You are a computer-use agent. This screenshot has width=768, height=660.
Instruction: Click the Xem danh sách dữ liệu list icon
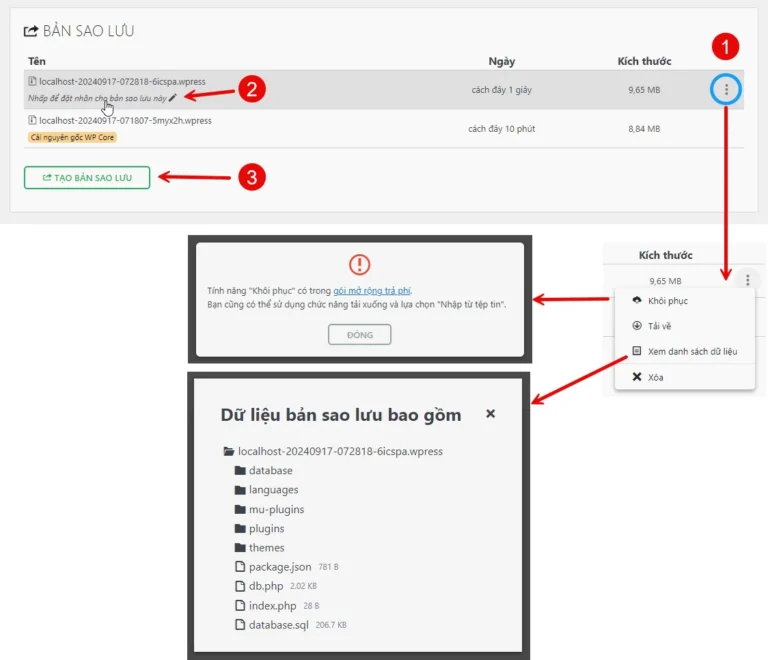click(637, 351)
